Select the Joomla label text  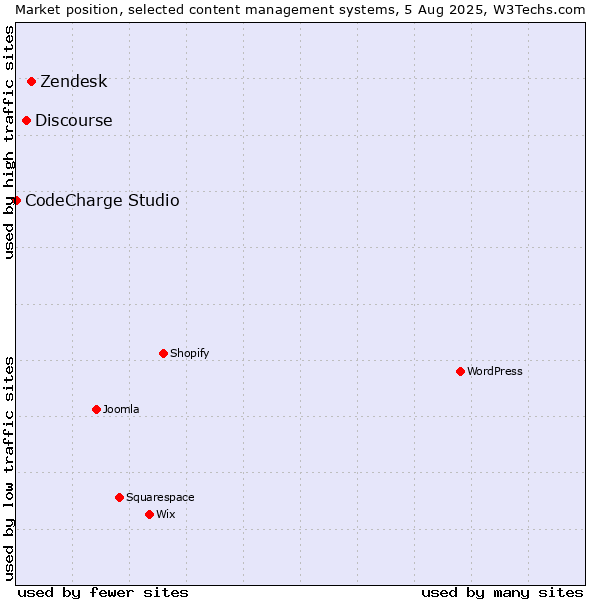click(121, 409)
